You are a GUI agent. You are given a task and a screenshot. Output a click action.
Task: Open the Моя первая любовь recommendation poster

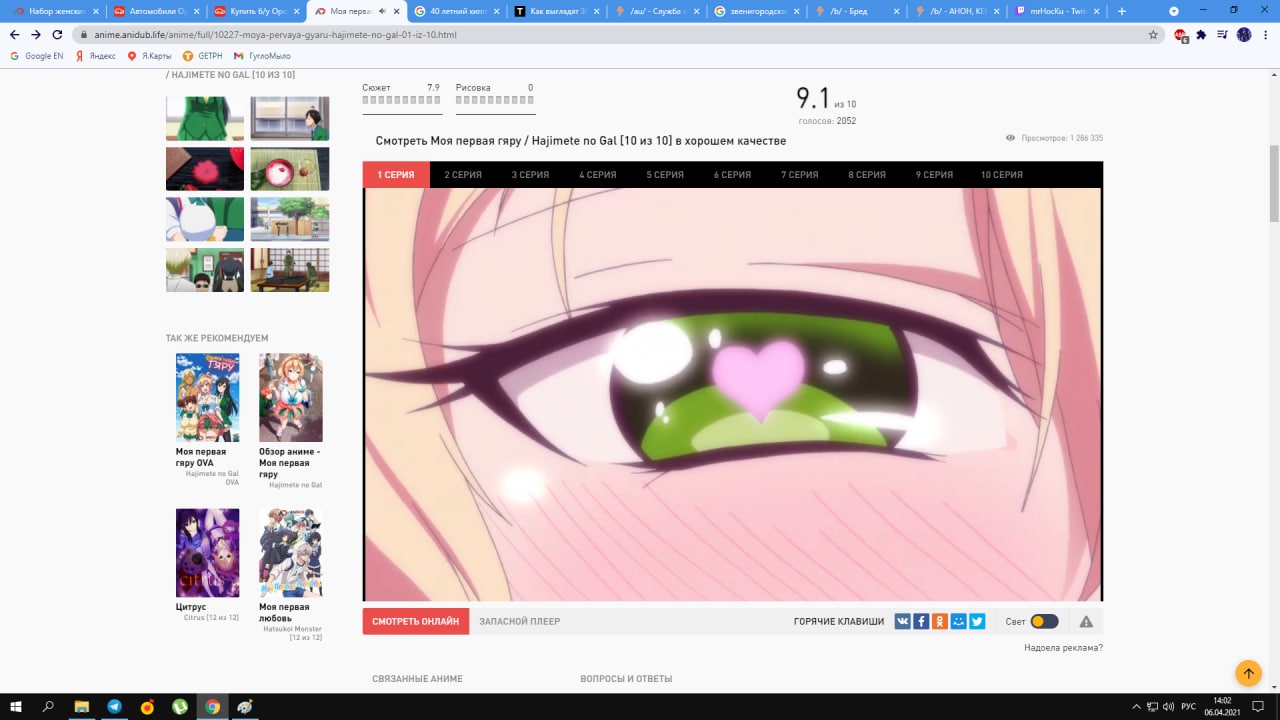tap(291, 553)
